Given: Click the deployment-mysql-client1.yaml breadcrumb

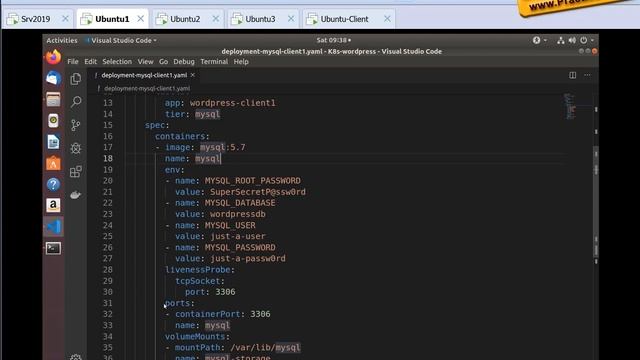Looking at the screenshot, I should click(147, 88).
